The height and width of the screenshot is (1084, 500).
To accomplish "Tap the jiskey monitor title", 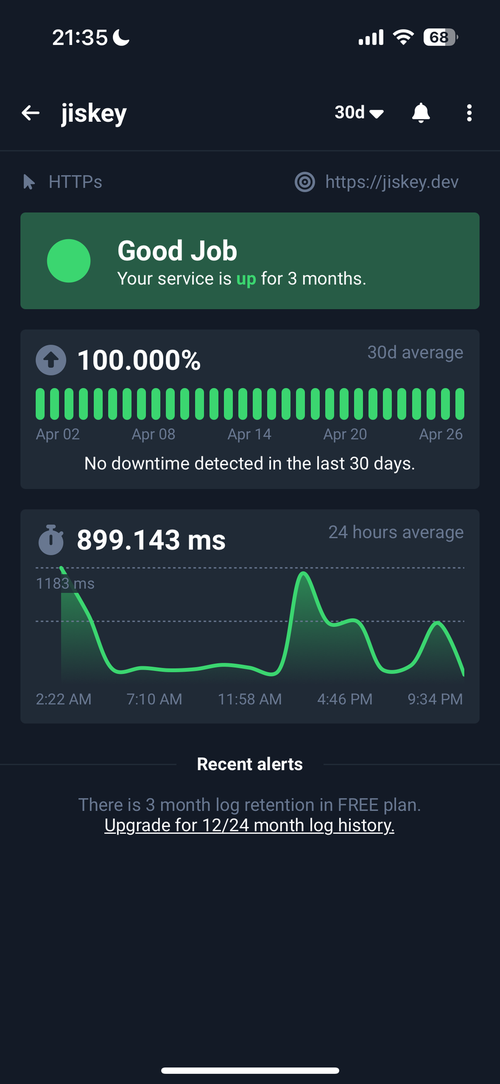I will tap(93, 113).
